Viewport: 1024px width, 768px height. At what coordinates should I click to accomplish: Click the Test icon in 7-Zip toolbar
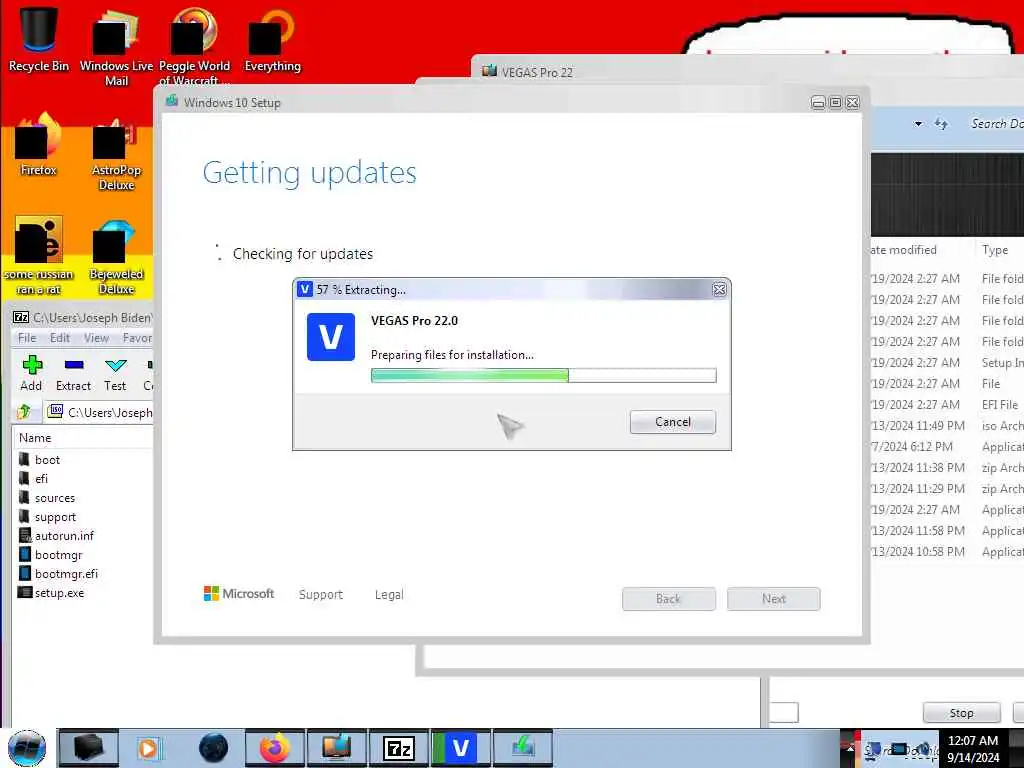(x=115, y=374)
